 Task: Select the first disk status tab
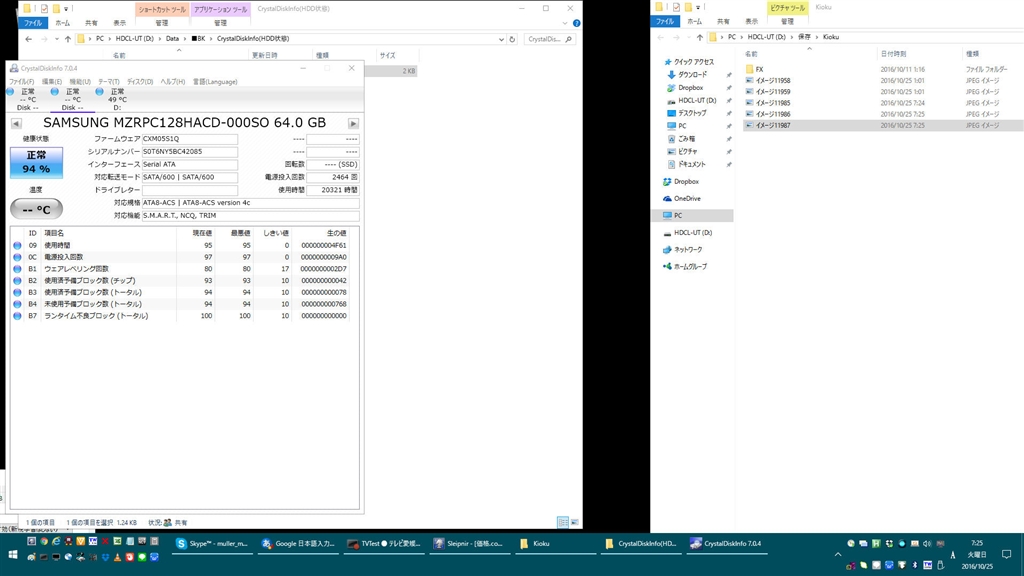point(27,99)
